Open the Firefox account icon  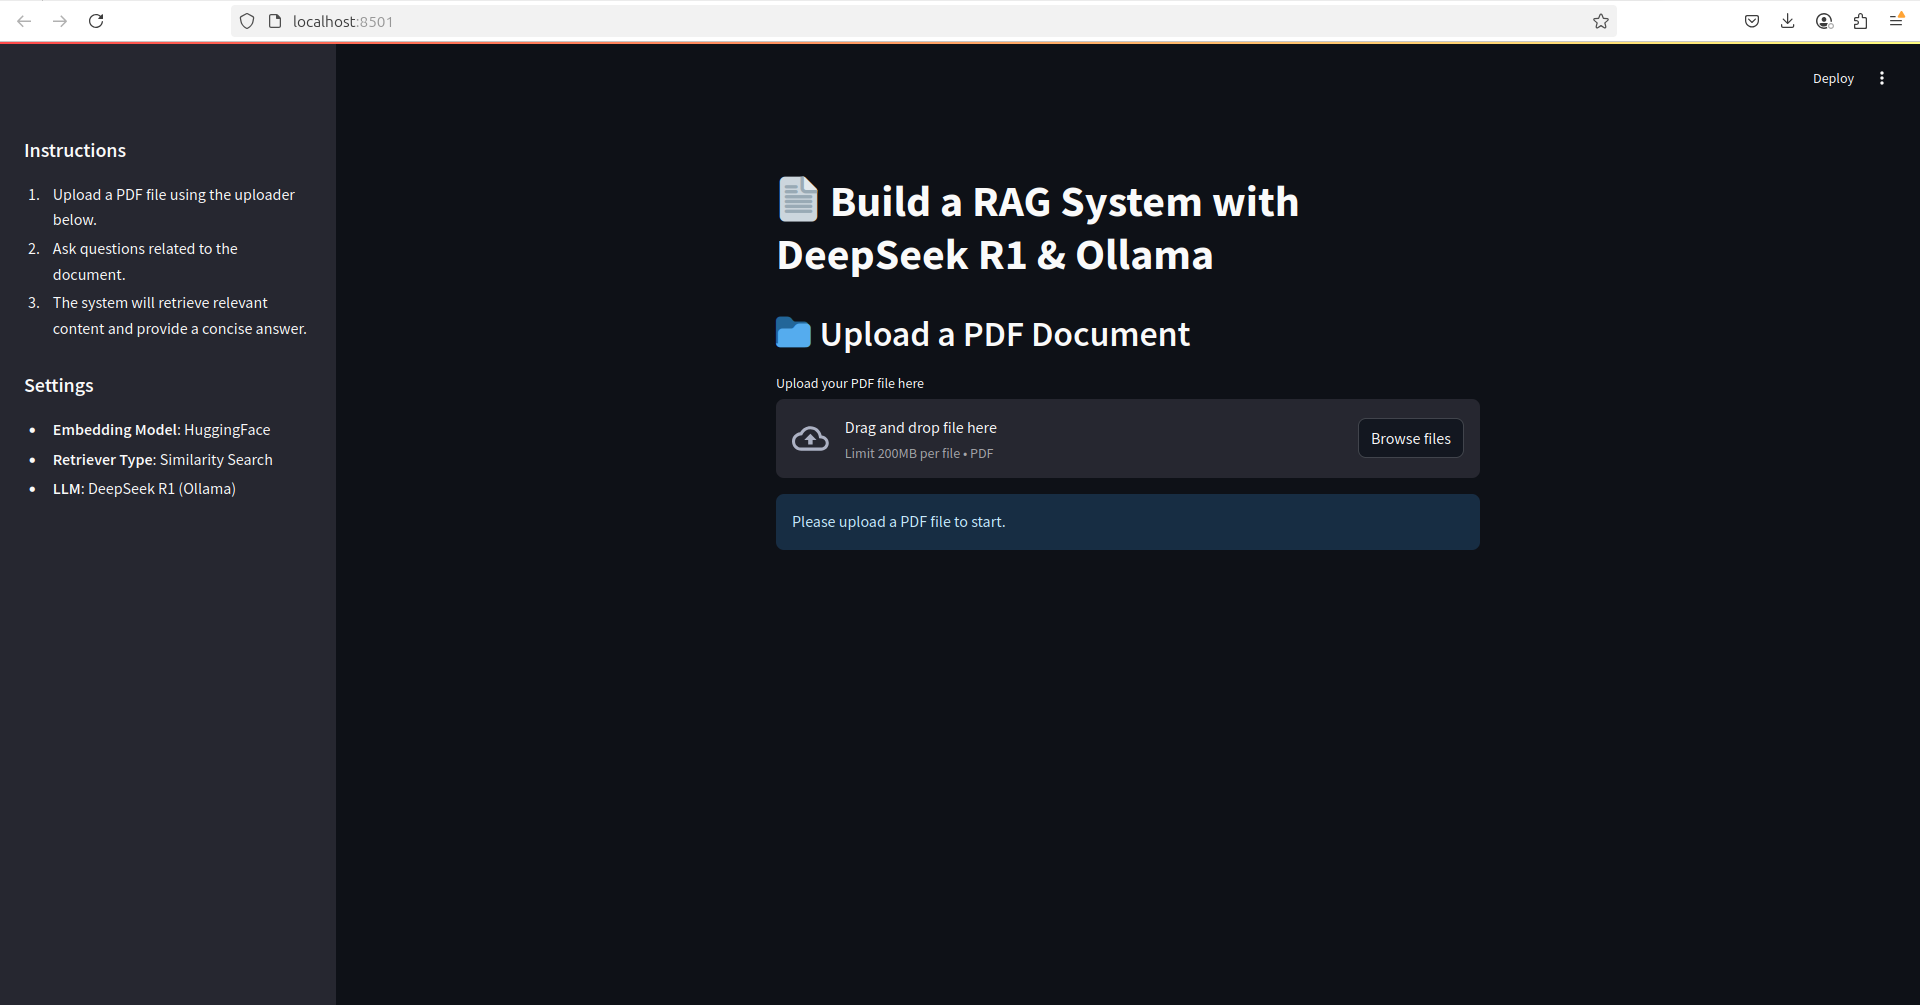click(1824, 21)
